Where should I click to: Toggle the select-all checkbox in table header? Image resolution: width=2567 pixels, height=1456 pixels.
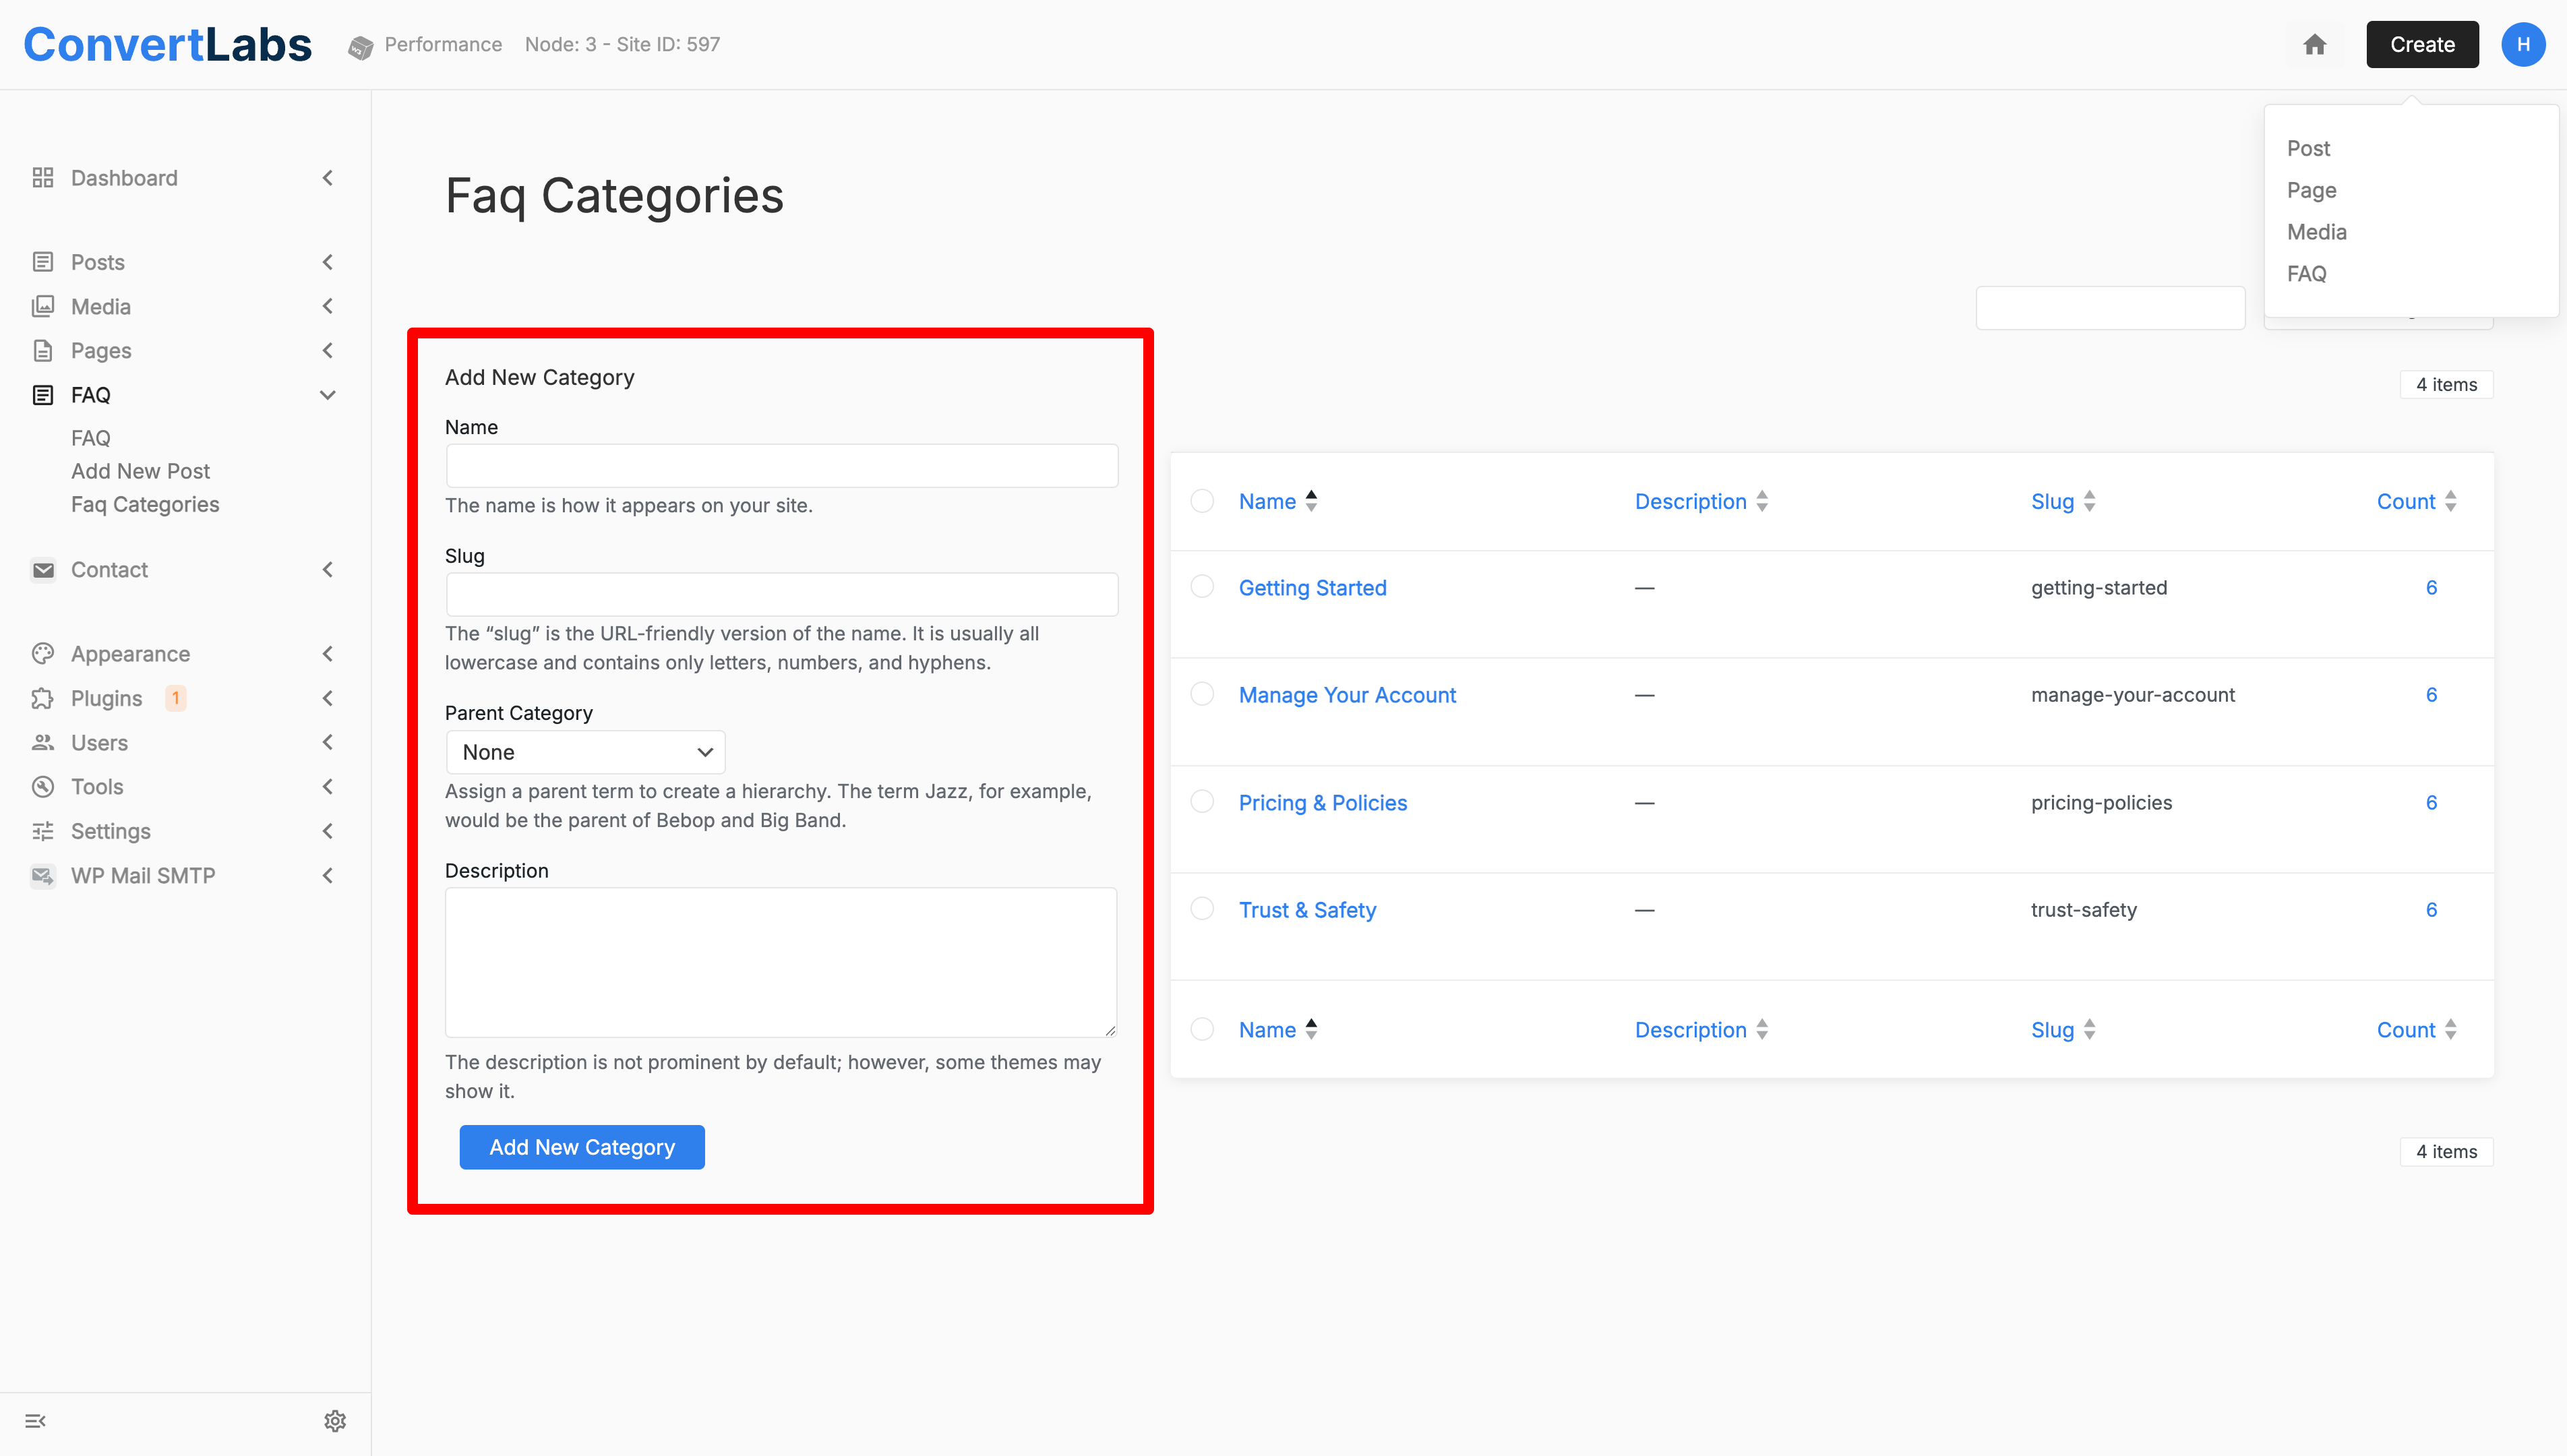1202,501
